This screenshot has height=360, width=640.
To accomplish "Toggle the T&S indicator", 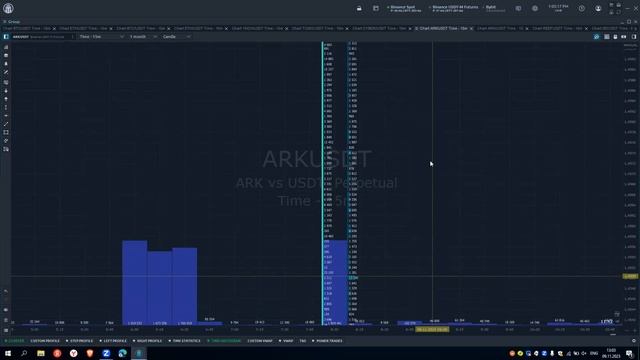I will (x=302, y=341).
